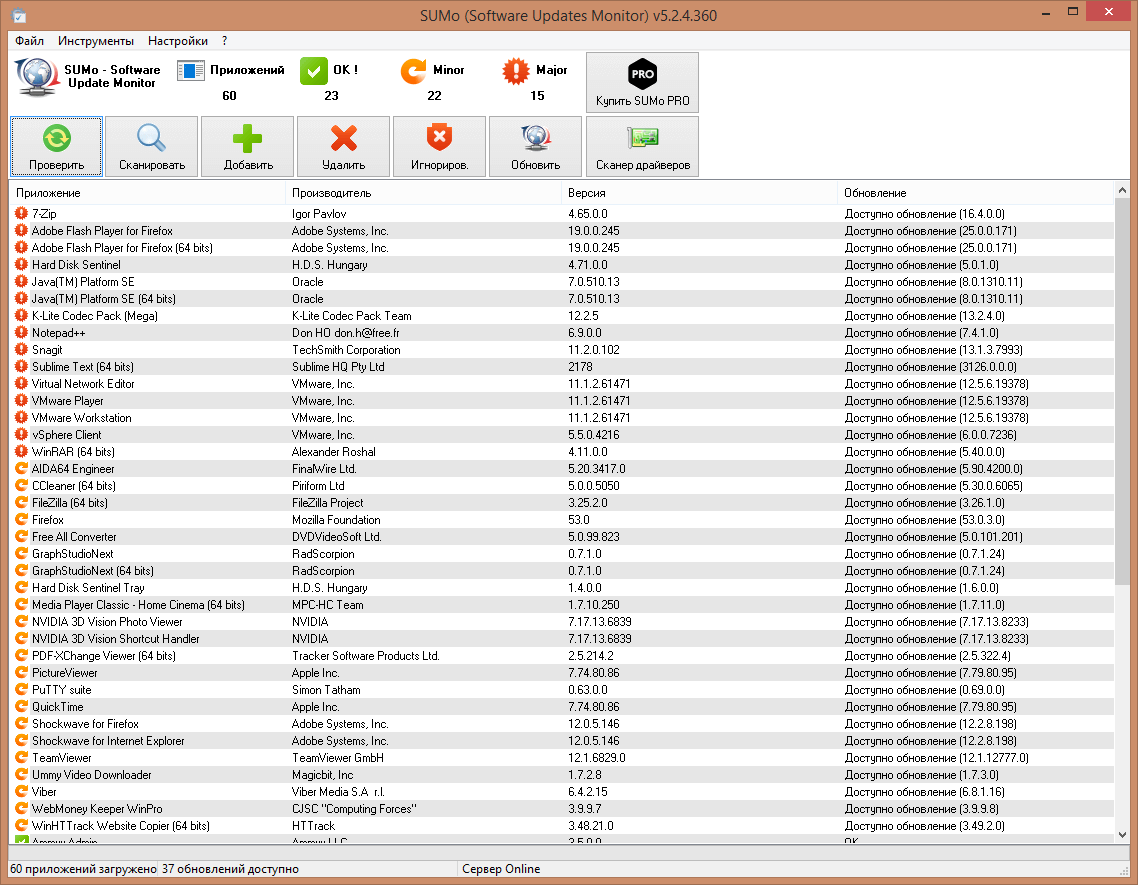Open the Файл menu
Image resolution: width=1138 pixels, height=885 pixels.
[x=30, y=41]
